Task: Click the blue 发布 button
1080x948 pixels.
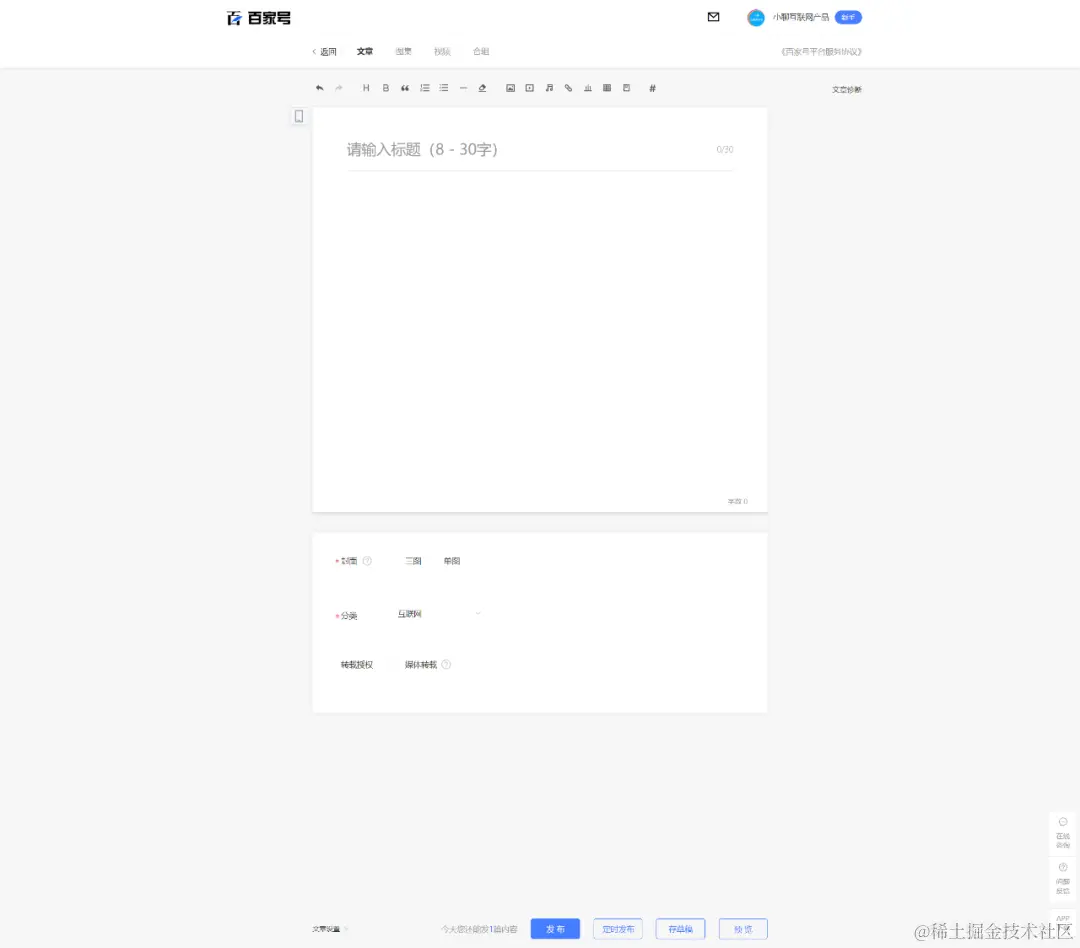Action: click(555, 929)
